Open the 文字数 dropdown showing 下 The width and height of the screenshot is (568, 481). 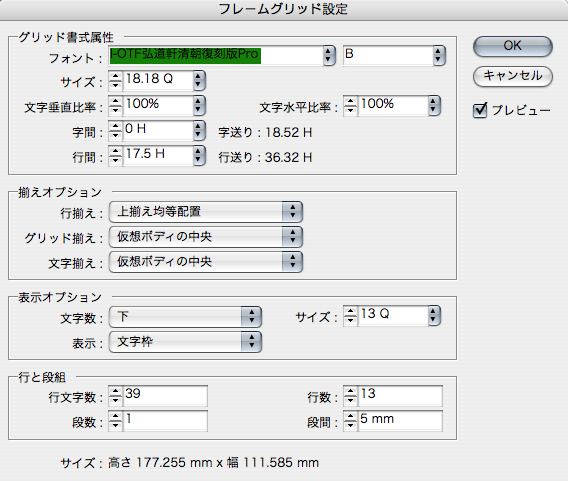coord(185,317)
